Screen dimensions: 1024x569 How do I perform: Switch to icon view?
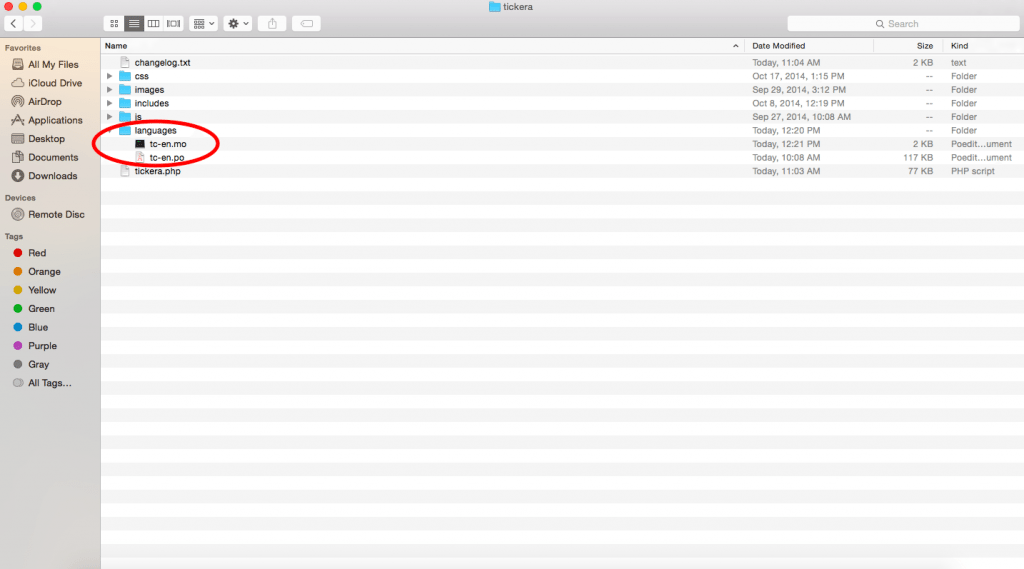click(114, 24)
